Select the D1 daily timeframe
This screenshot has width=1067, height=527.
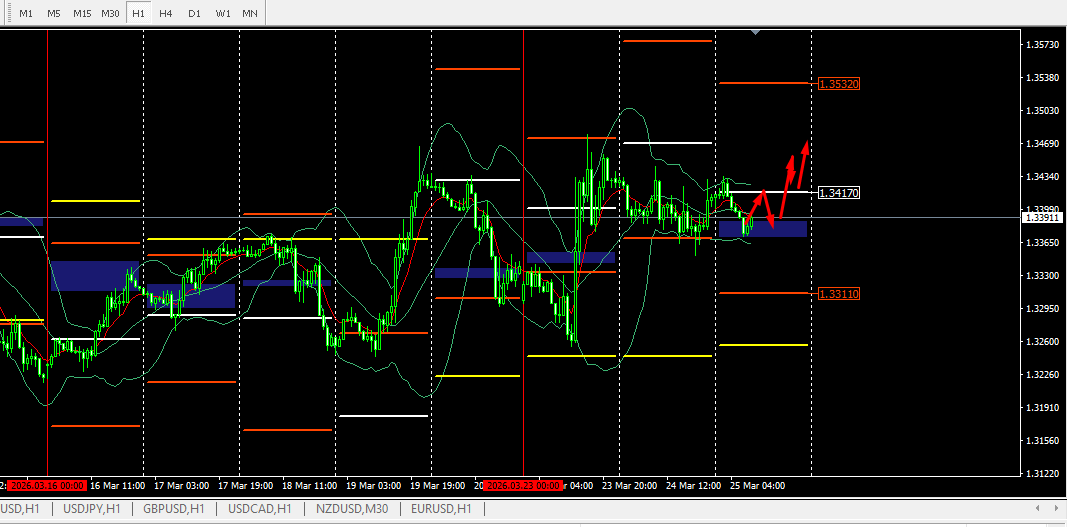click(194, 13)
